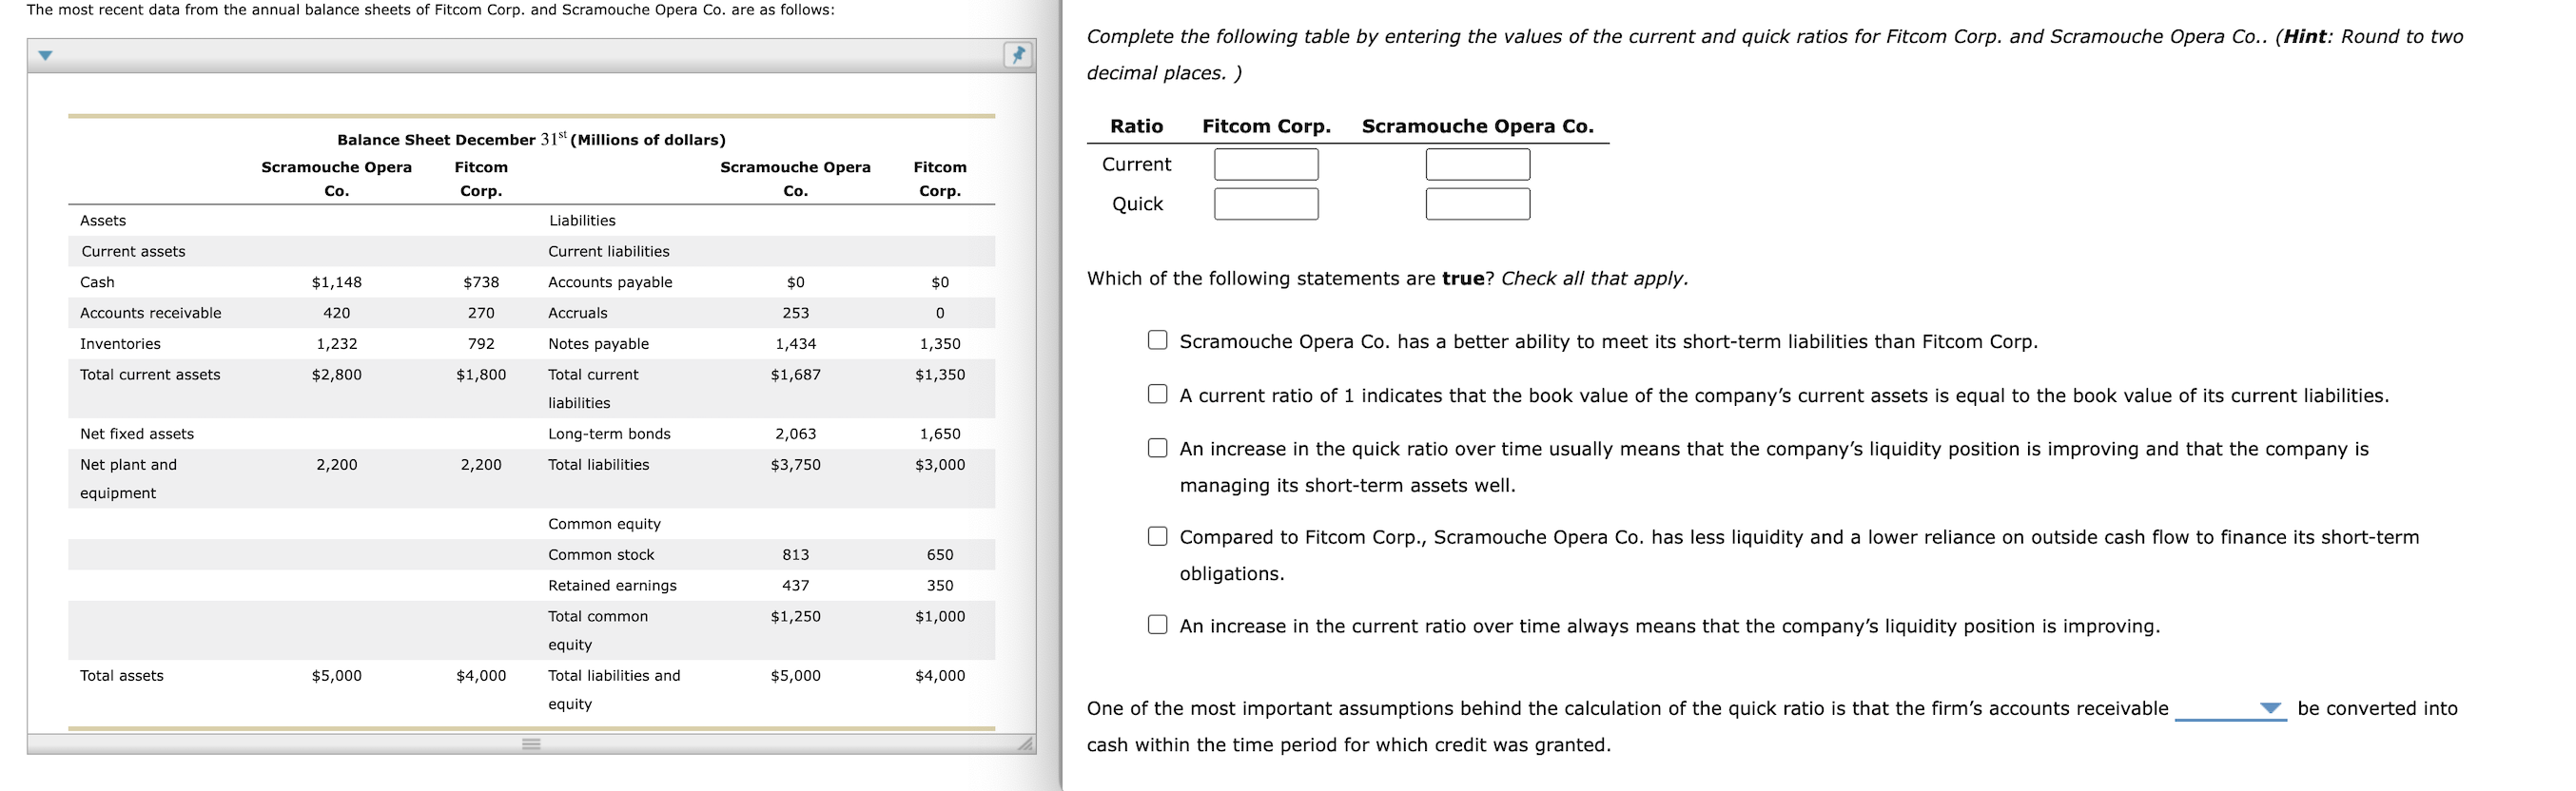Open the accounts receivable blank dropdown
This screenshot has height=791, width=2576.
tap(2230, 708)
